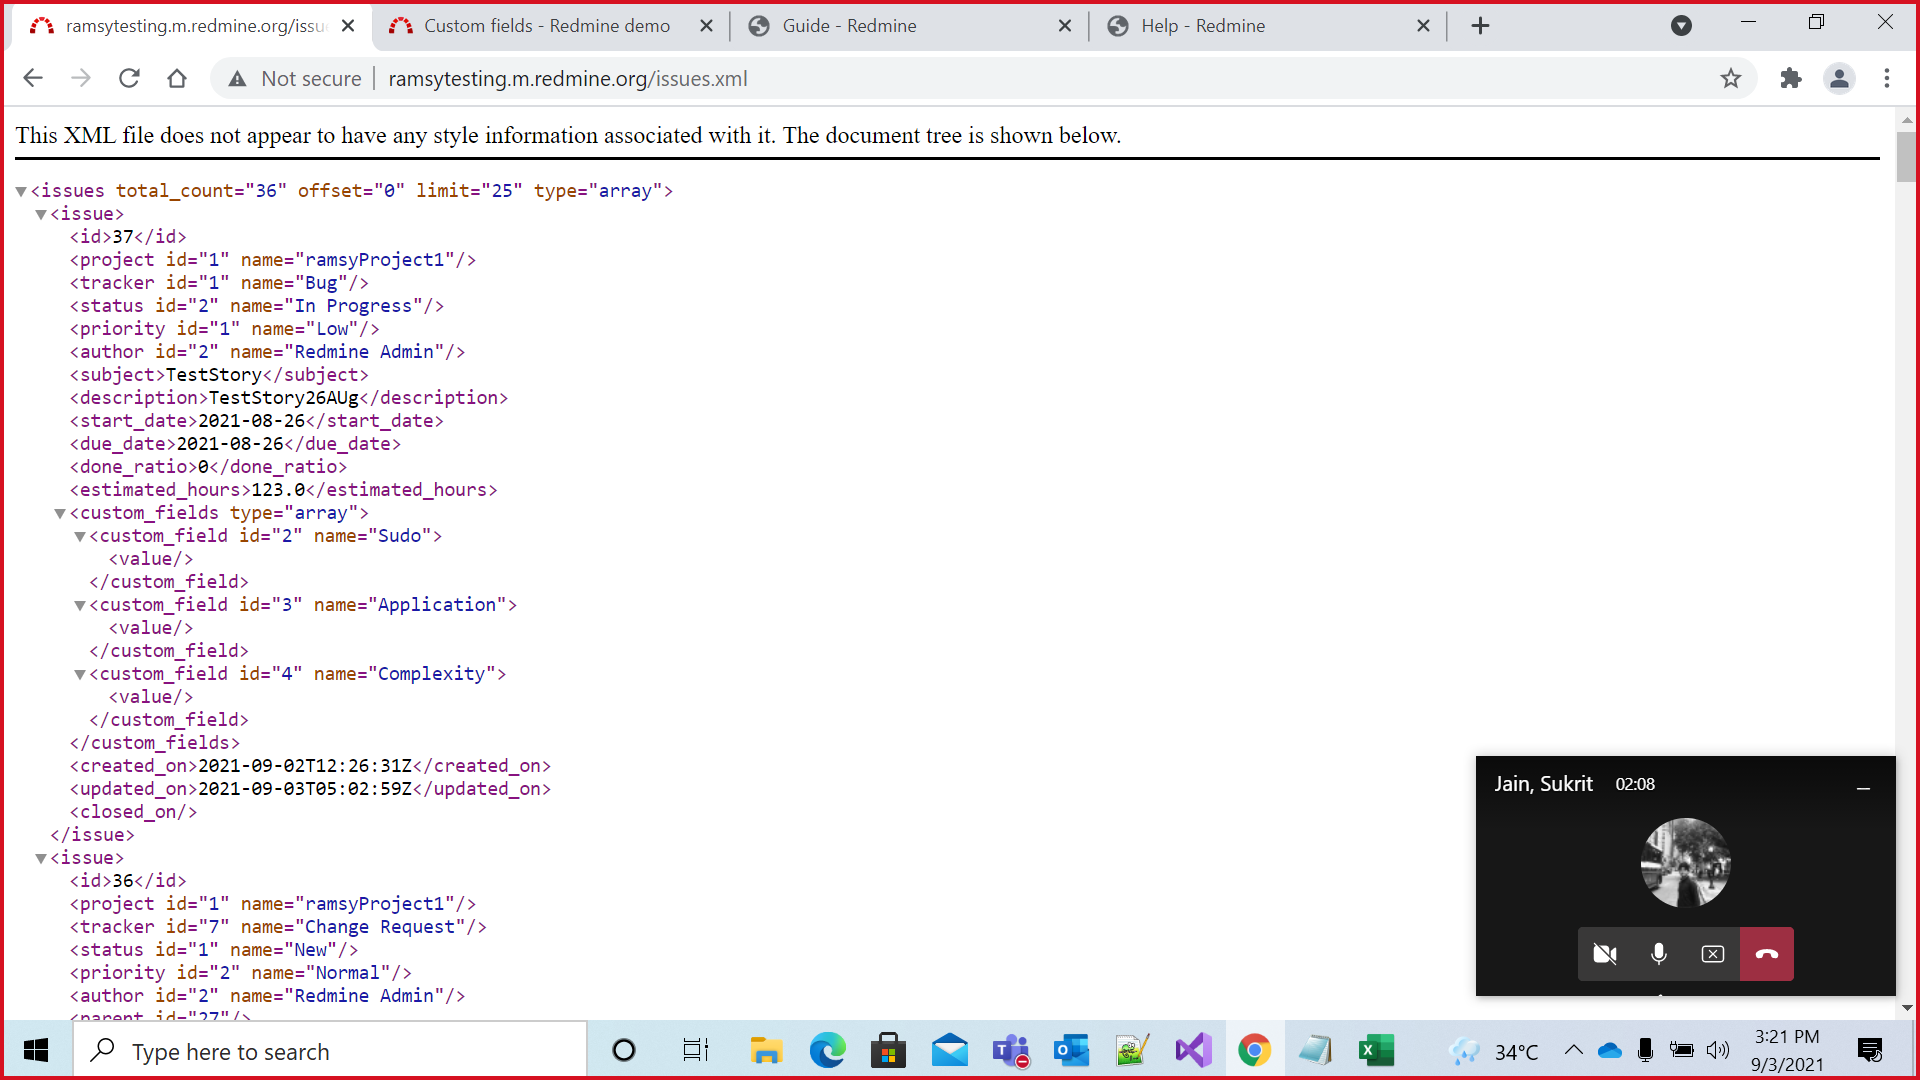Open the browser home page
The width and height of the screenshot is (1920, 1080).
(x=177, y=78)
